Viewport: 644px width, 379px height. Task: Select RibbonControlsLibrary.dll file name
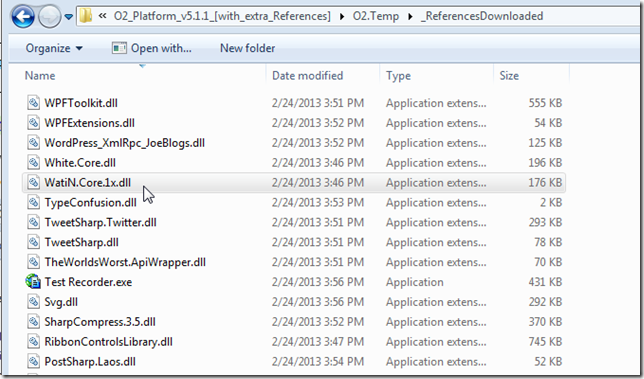tap(108, 342)
